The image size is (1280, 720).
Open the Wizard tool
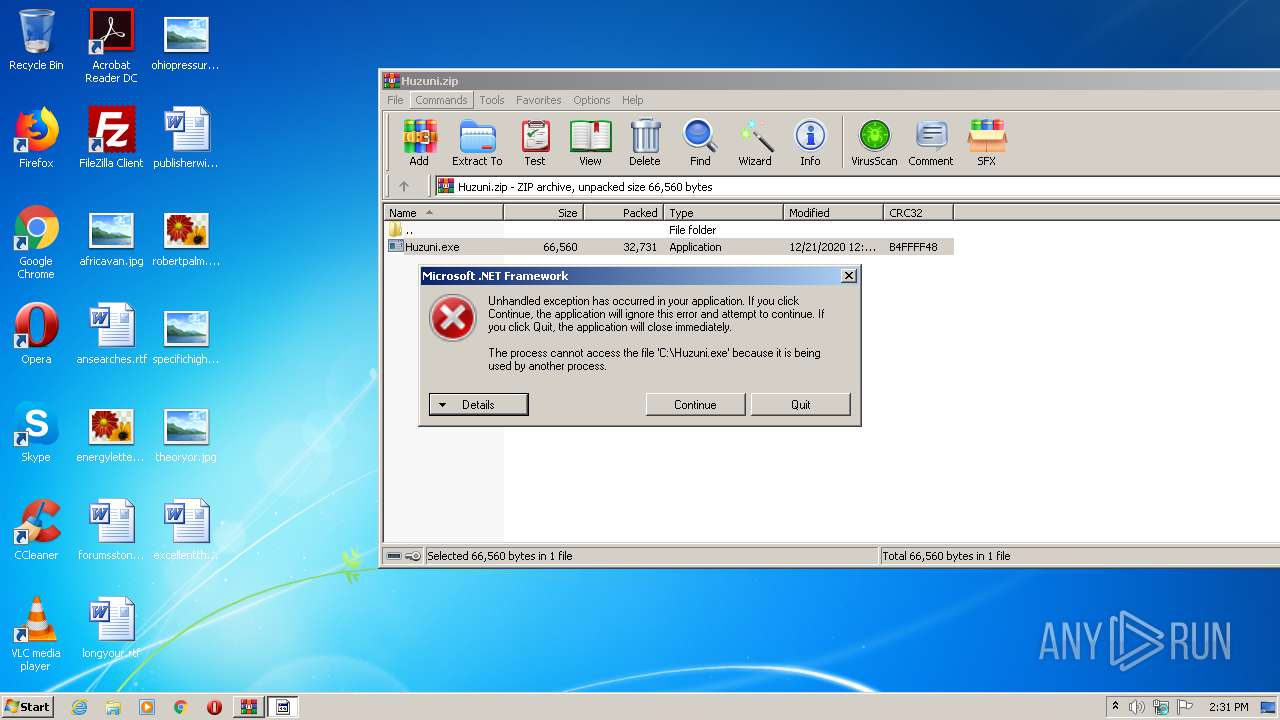coord(755,142)
